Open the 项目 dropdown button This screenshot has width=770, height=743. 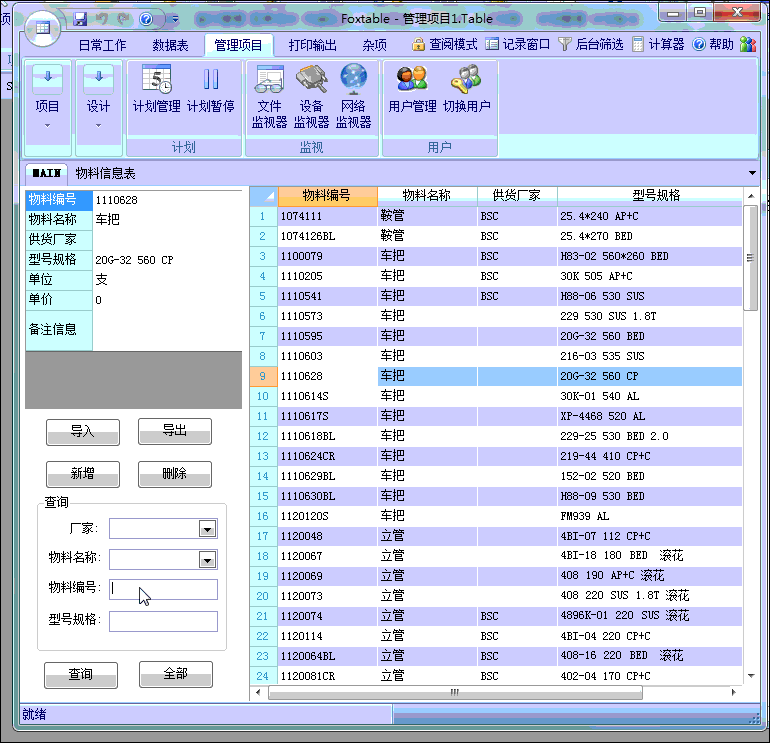[48, 108]
